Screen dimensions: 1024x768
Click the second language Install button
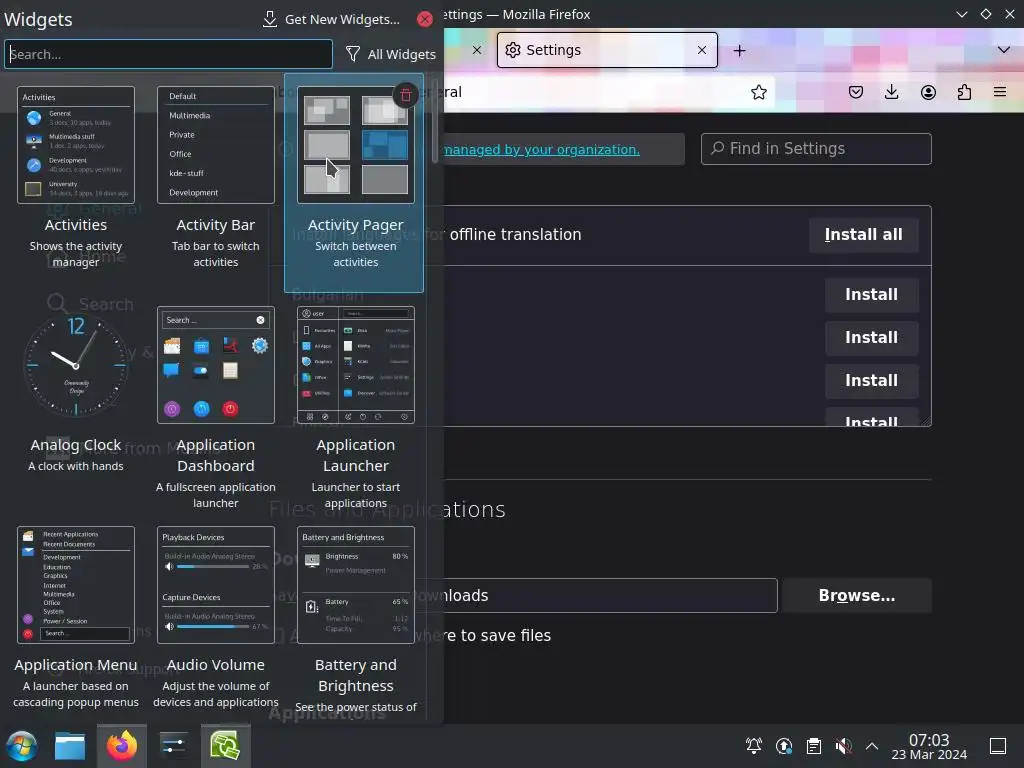[871, 338]
